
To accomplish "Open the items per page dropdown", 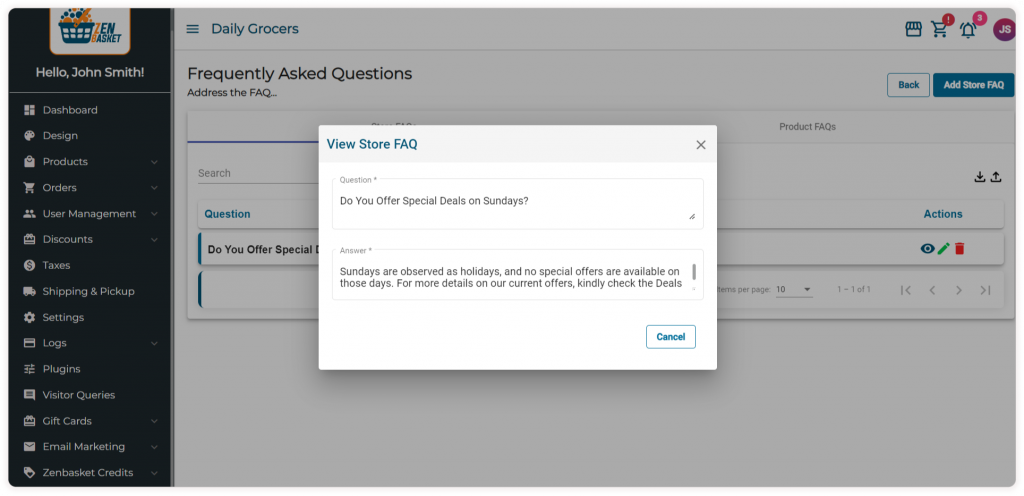I will tap(794, 290).
